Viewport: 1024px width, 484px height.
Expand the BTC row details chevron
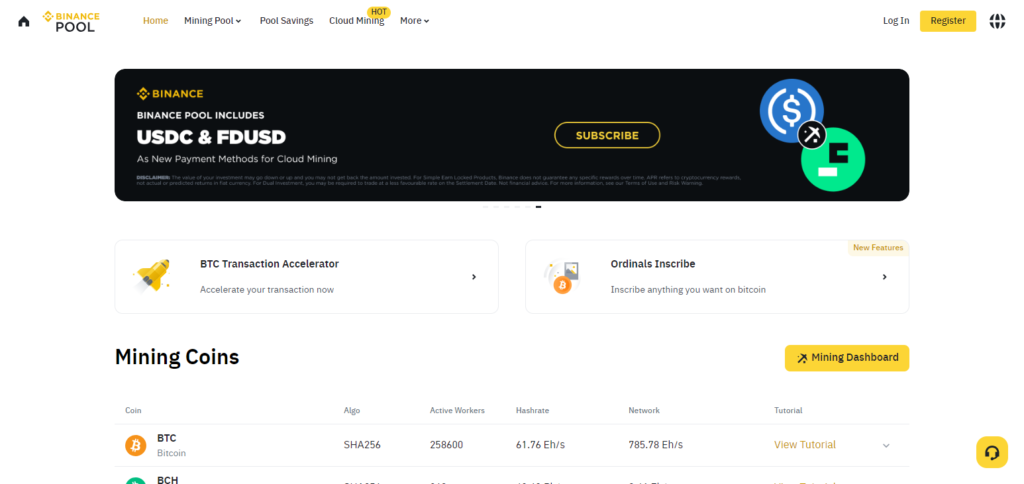pos(886,445)
